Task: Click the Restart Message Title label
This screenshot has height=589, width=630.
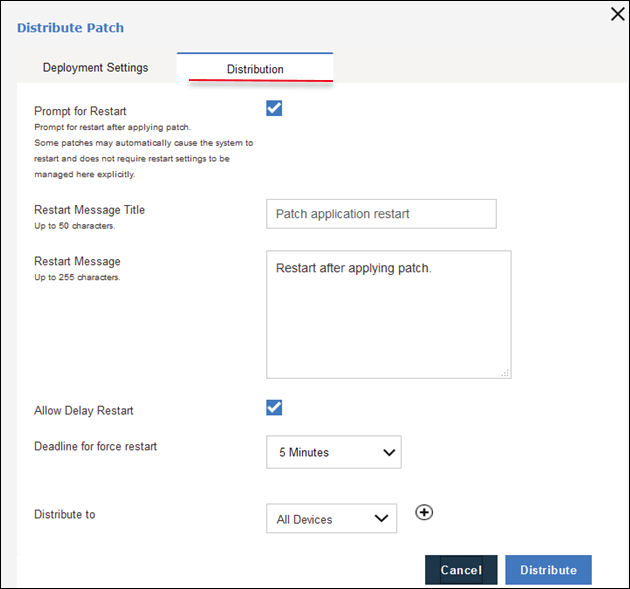Action: [90, 210]
